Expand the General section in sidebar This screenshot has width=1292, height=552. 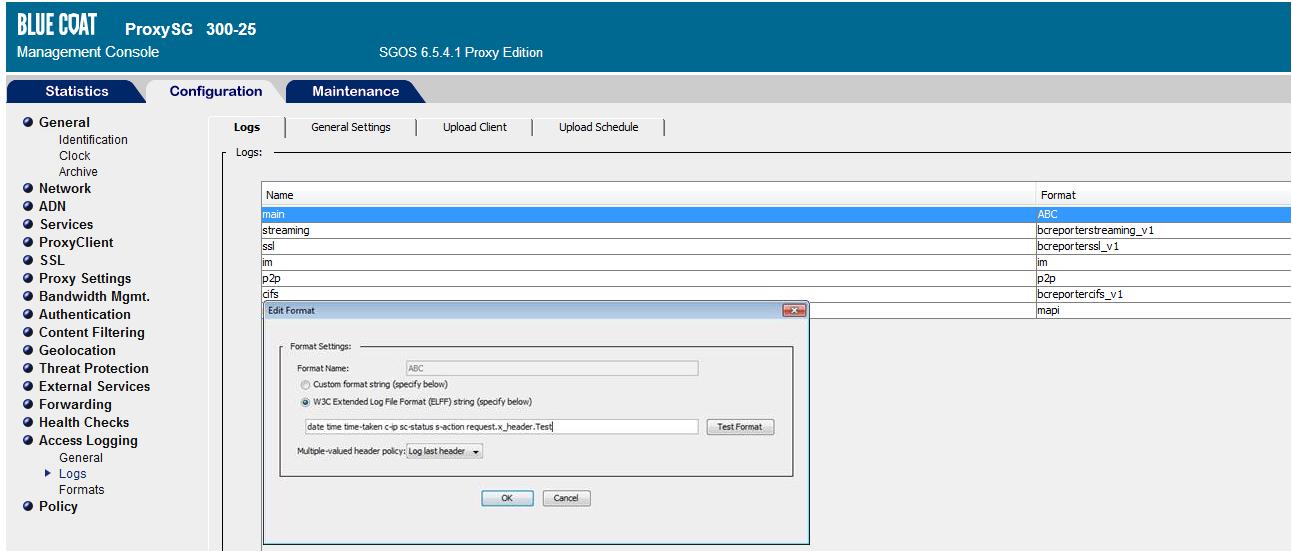(64, 122)
